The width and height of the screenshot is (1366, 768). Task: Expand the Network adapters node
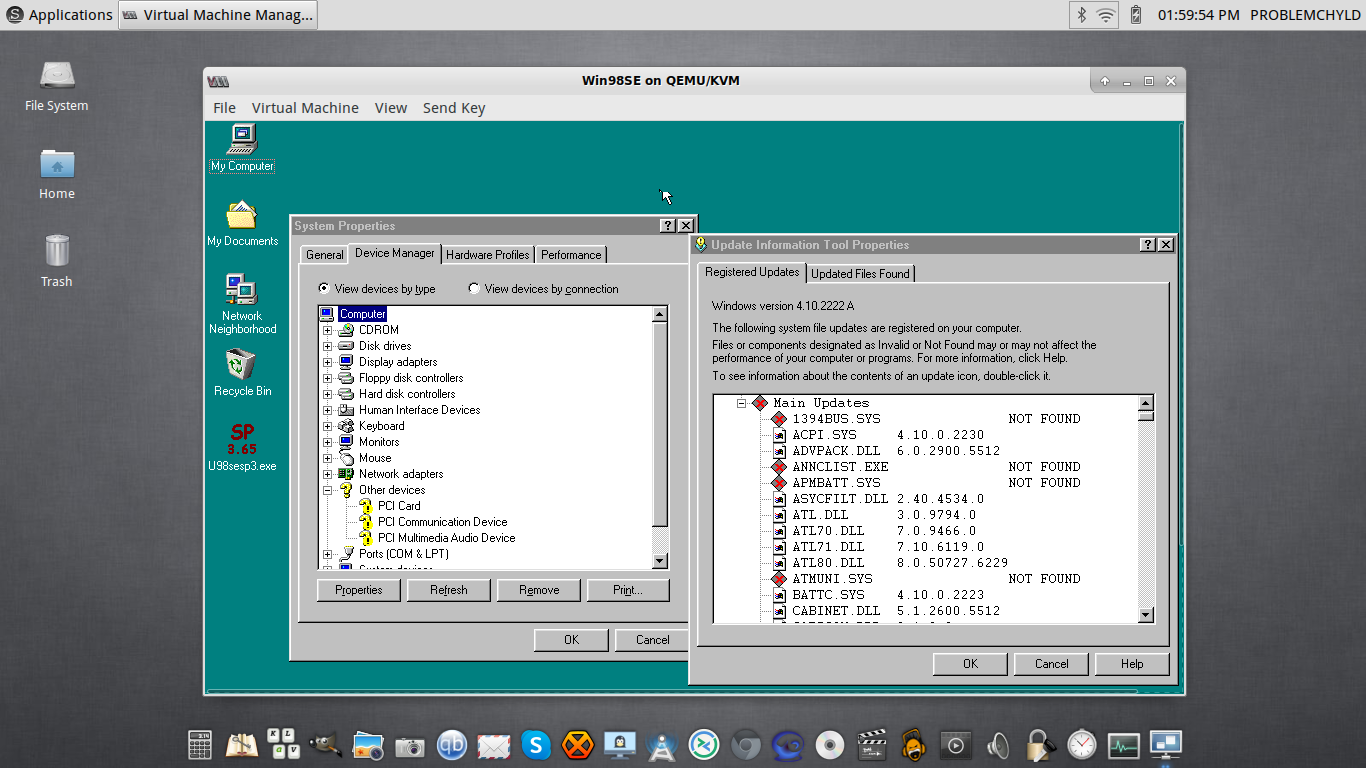pos(327,474)
